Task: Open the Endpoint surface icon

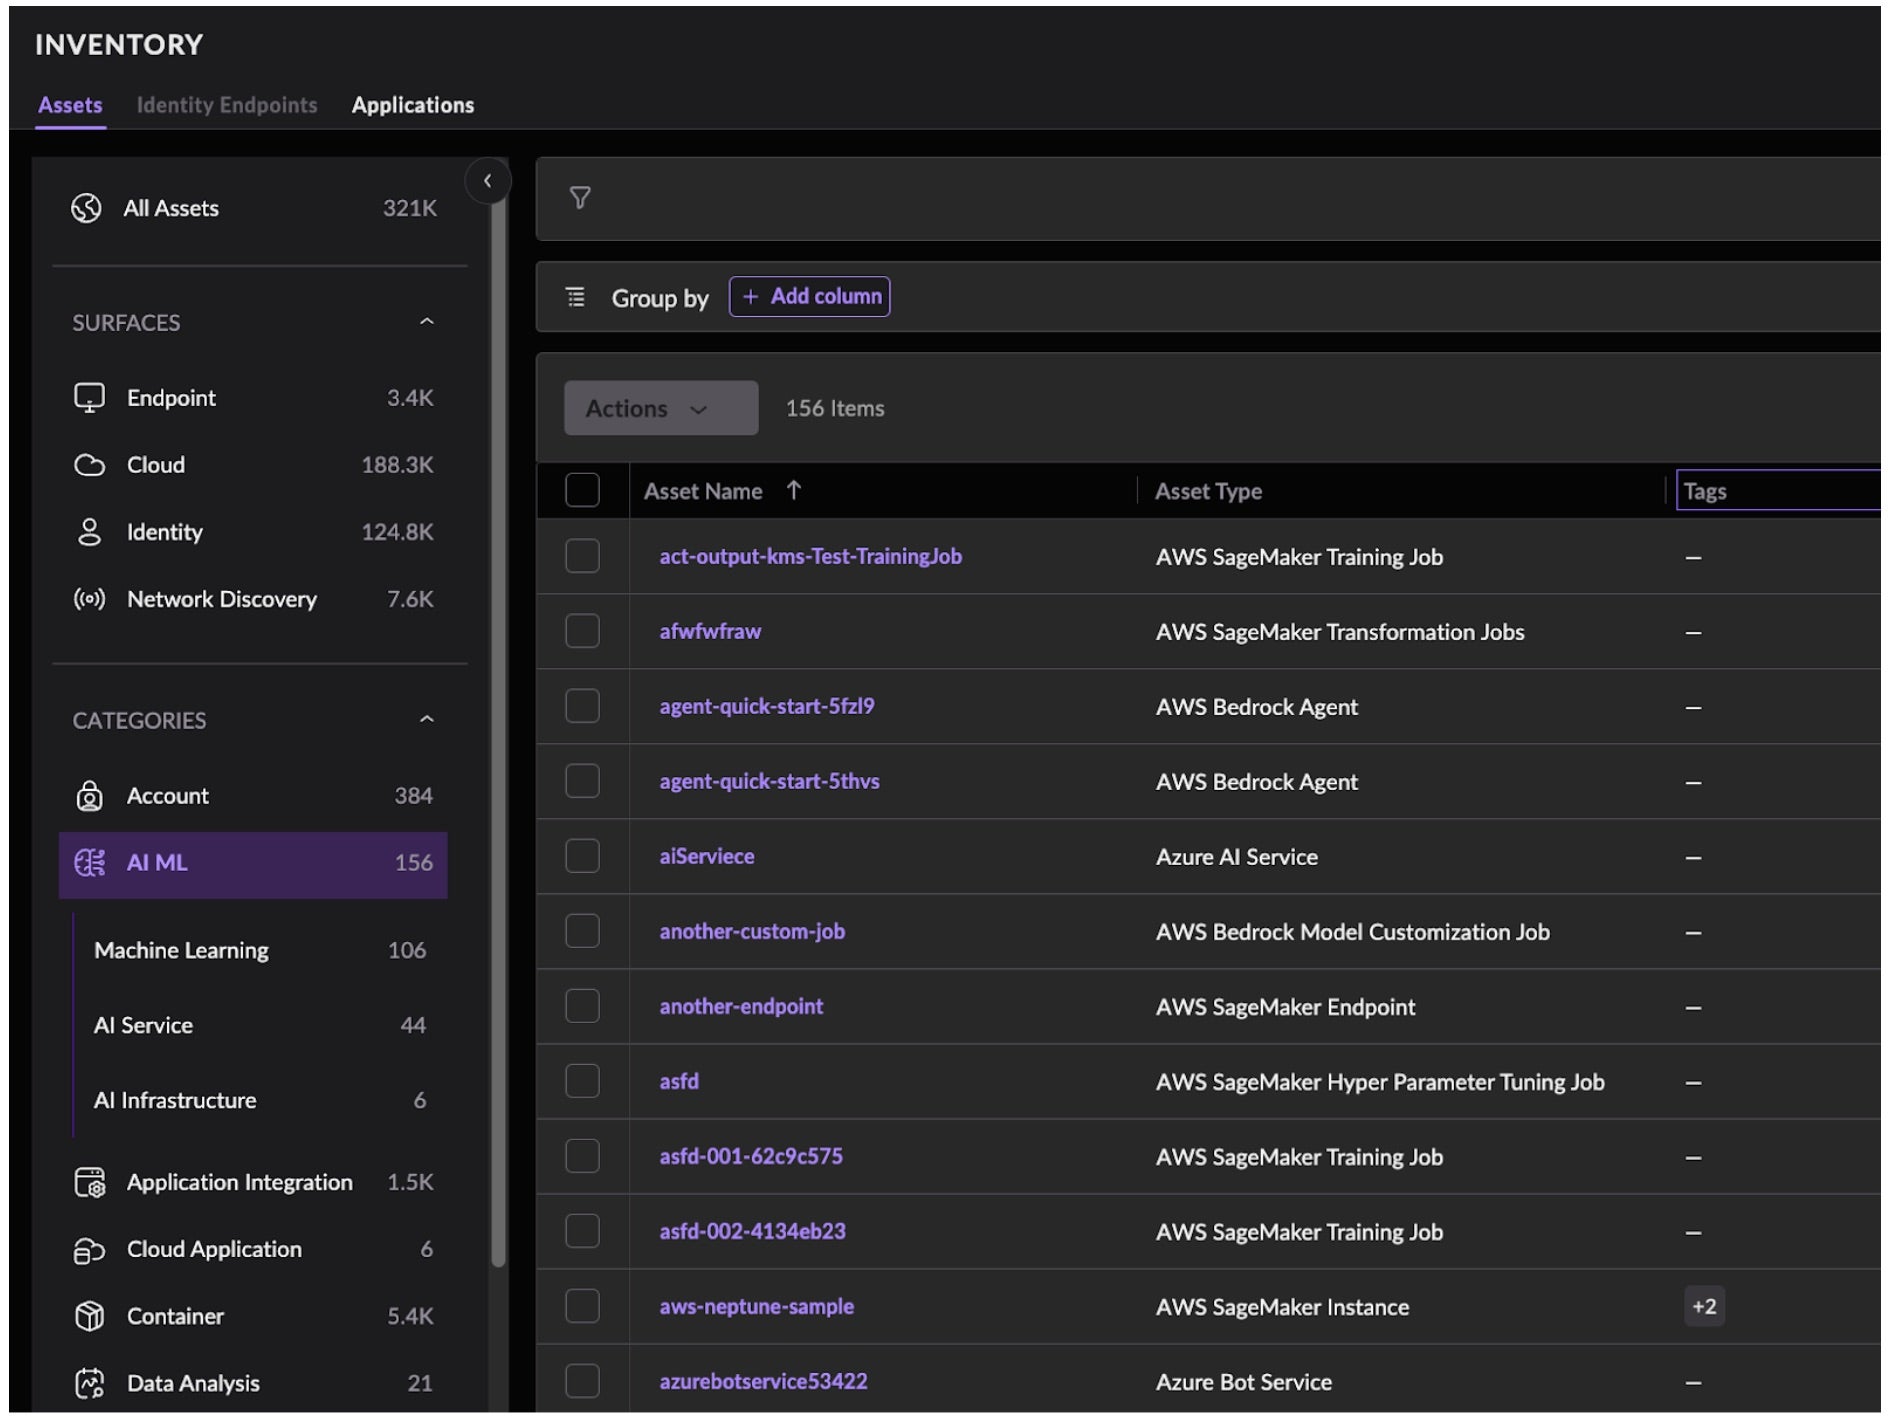Action: [x=89, y=398]
